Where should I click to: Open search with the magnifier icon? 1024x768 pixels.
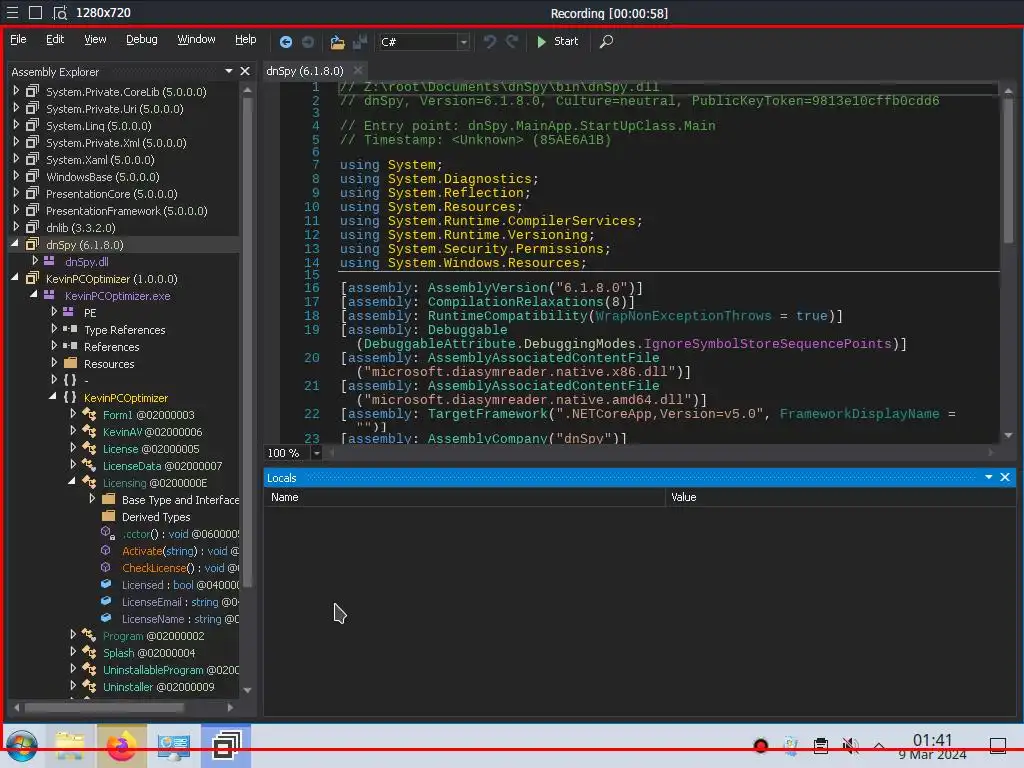coord(606,42)
